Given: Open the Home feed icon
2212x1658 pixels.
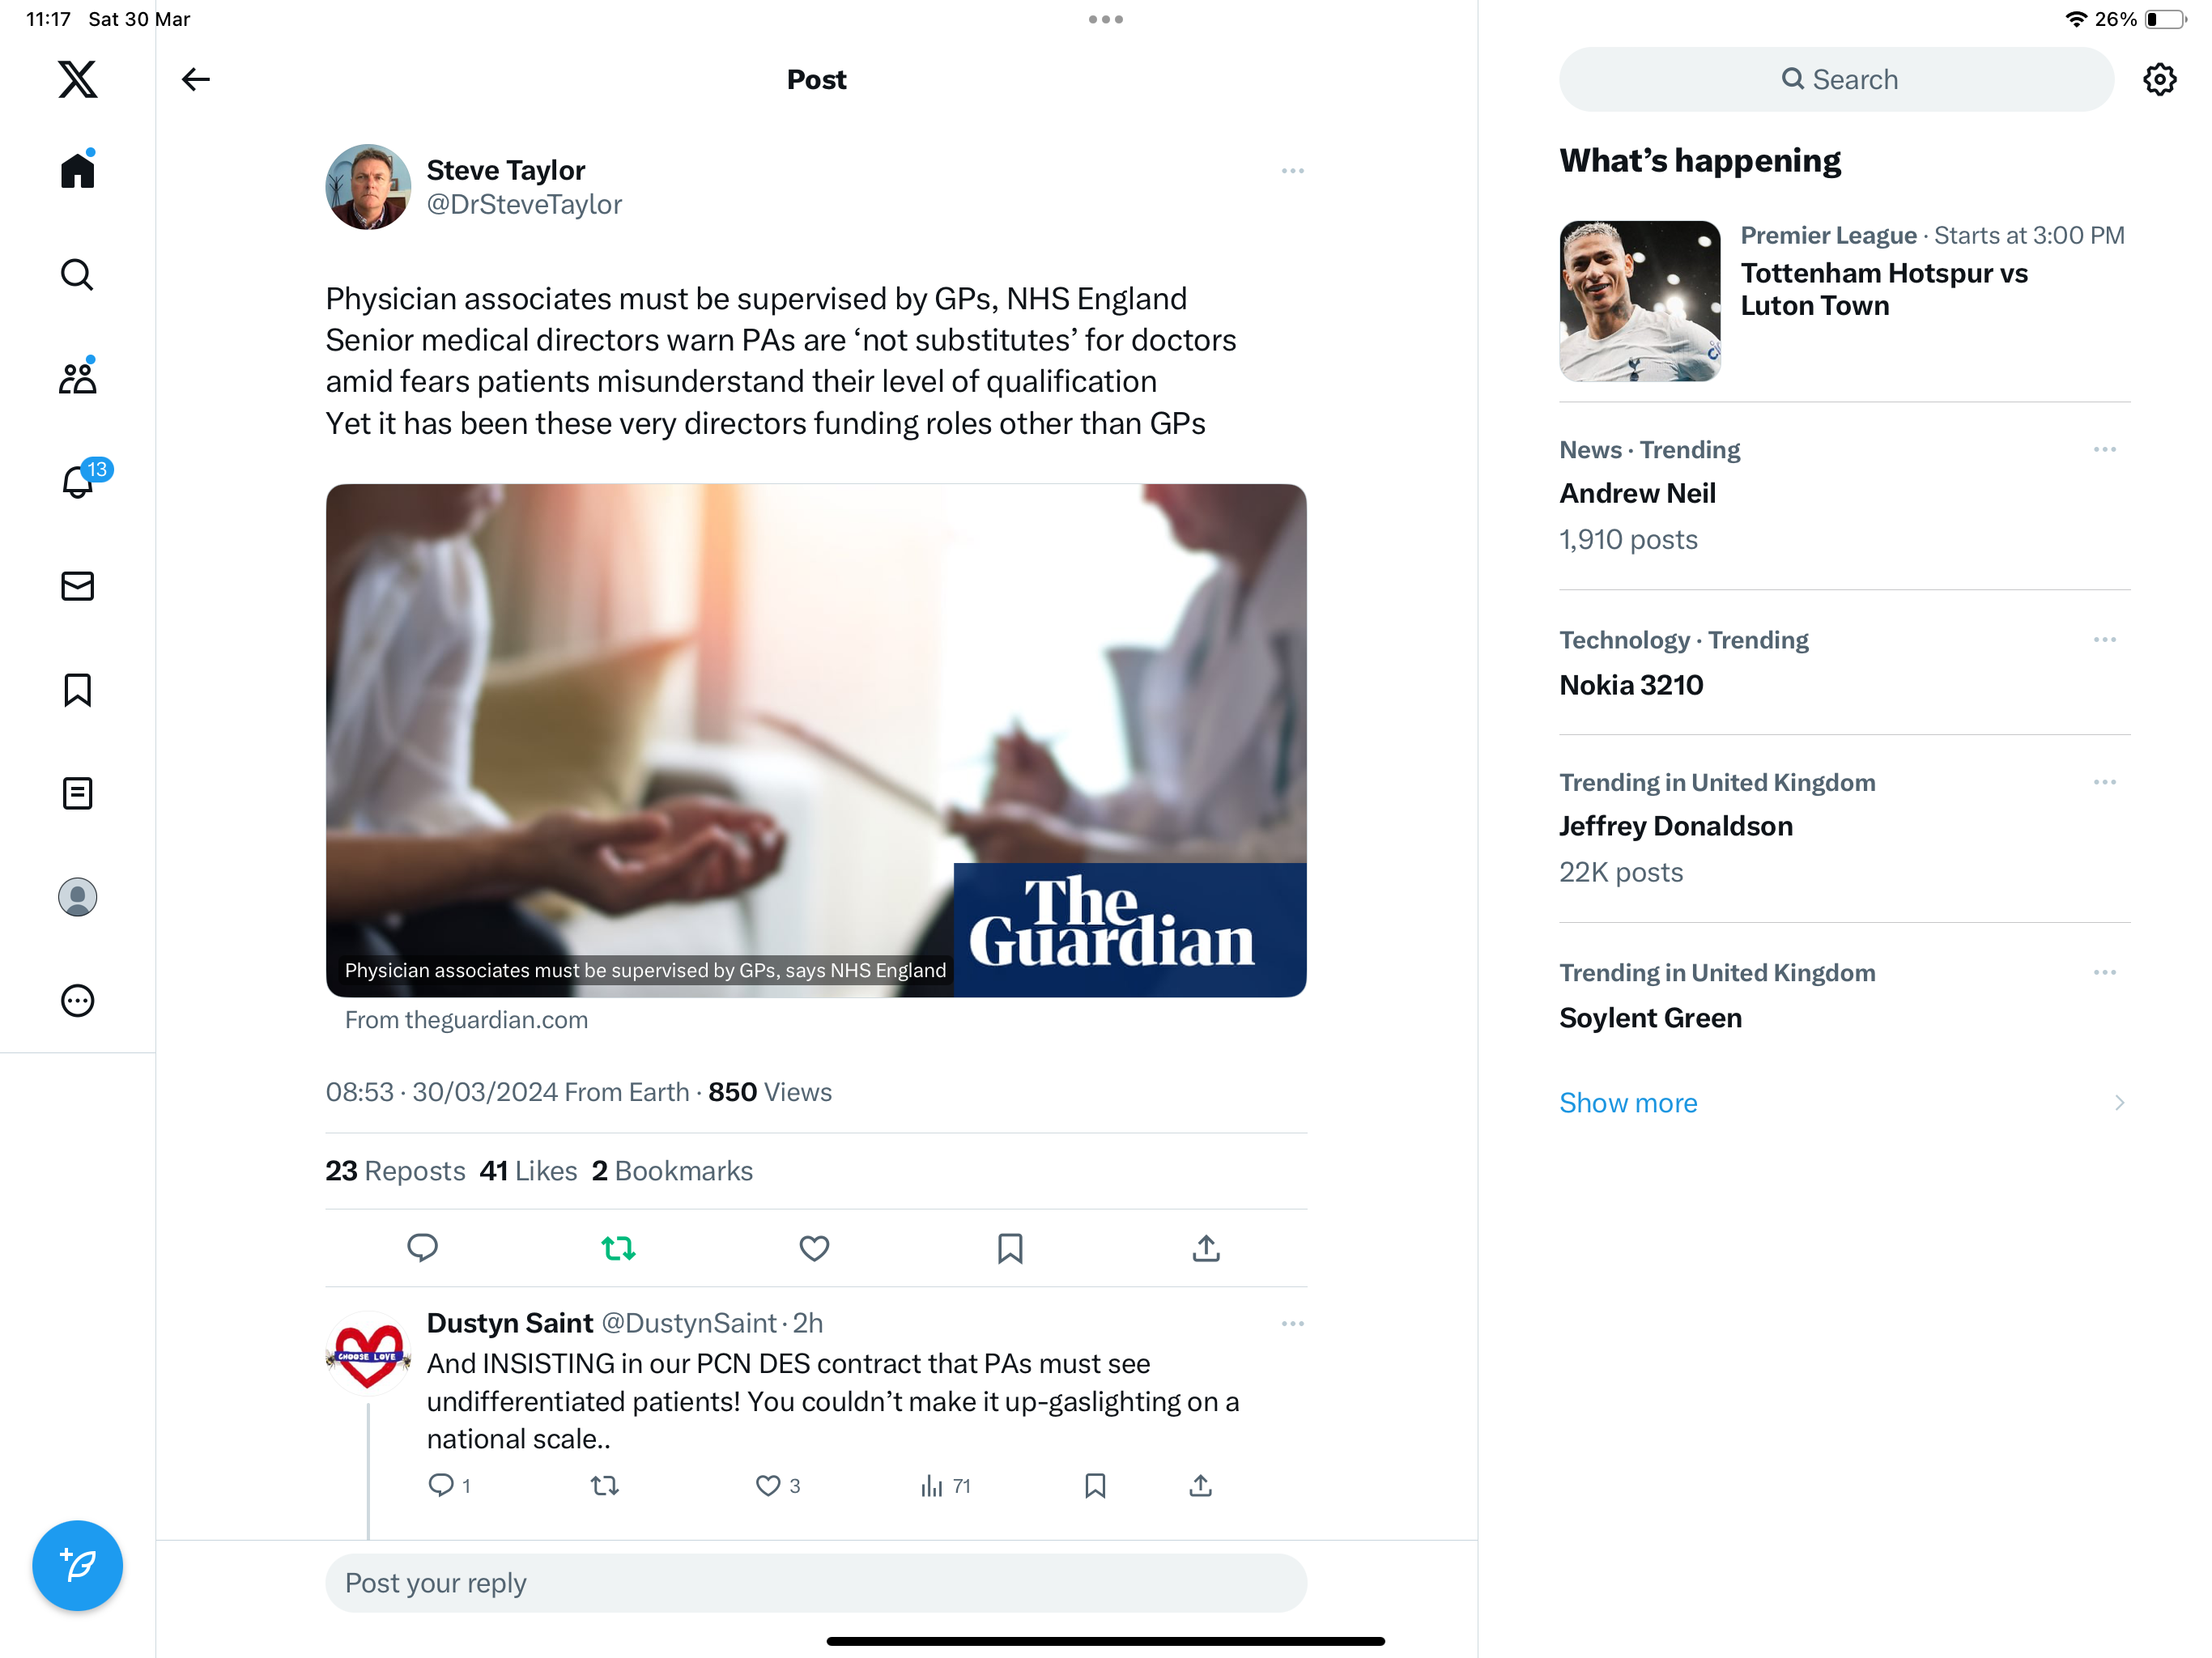Looking at the screenshot, I should point(77,170).
